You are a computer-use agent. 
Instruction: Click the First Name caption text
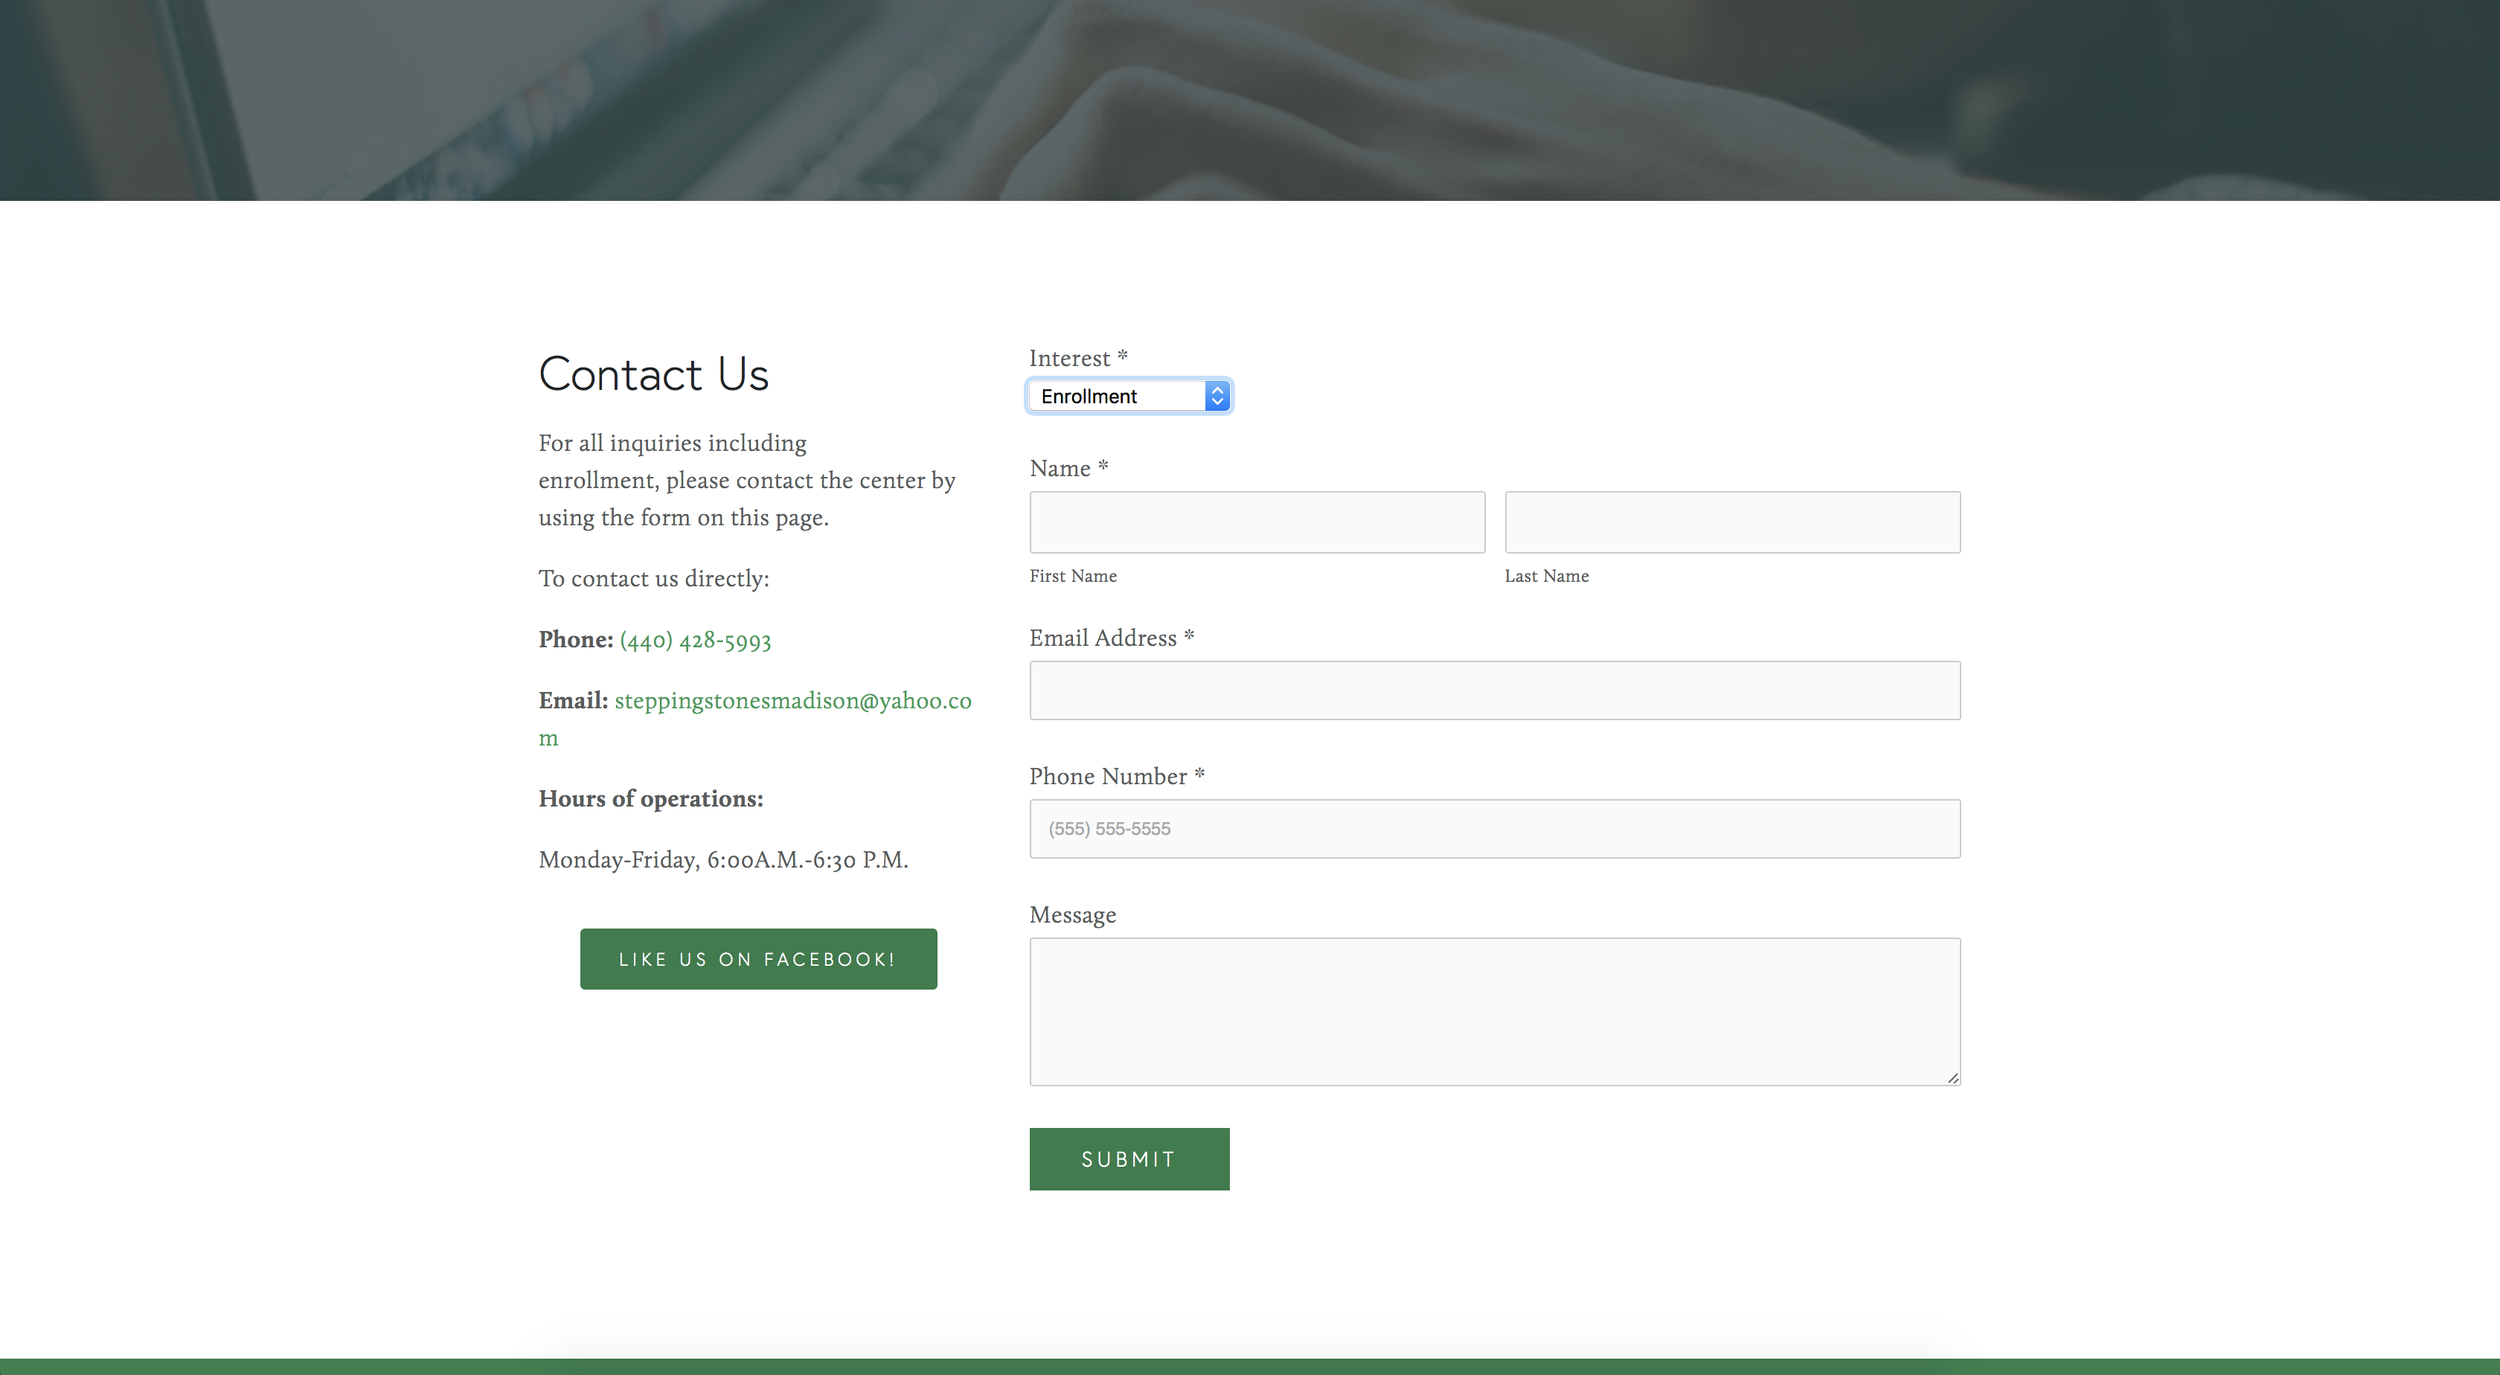coord(1072,576)
